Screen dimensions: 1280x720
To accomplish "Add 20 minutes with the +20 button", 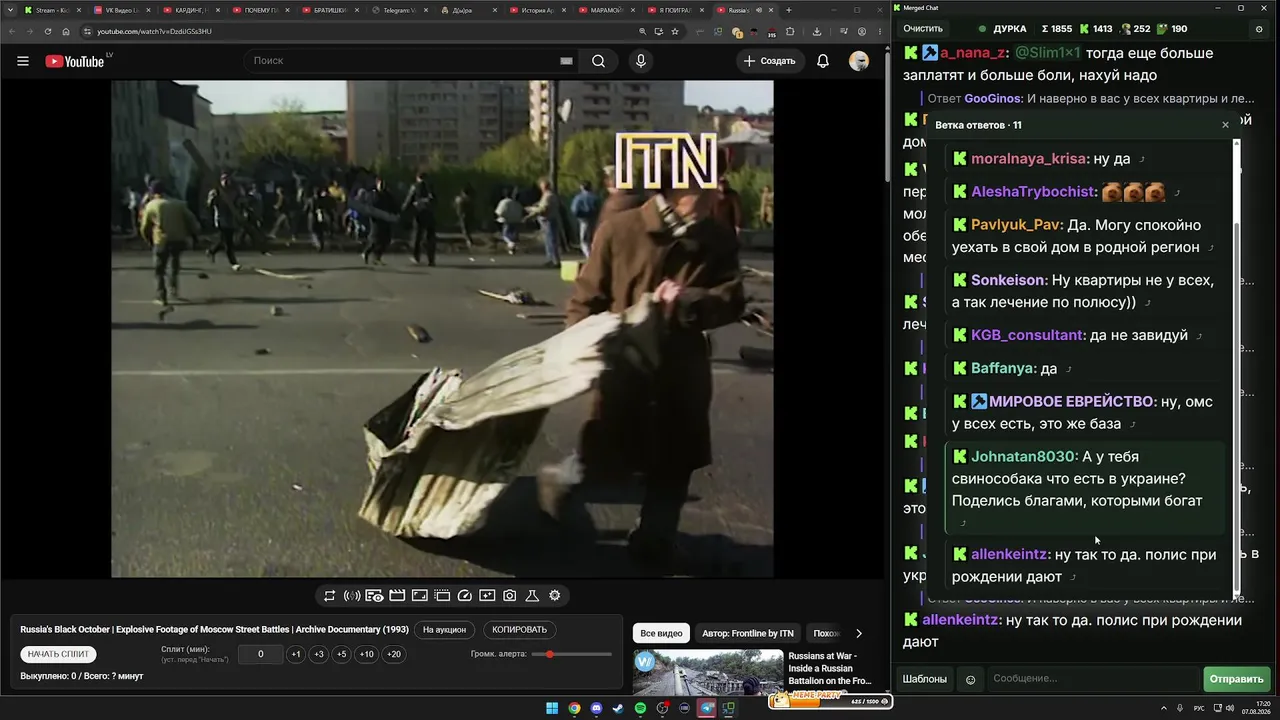I will pos(394,654).
